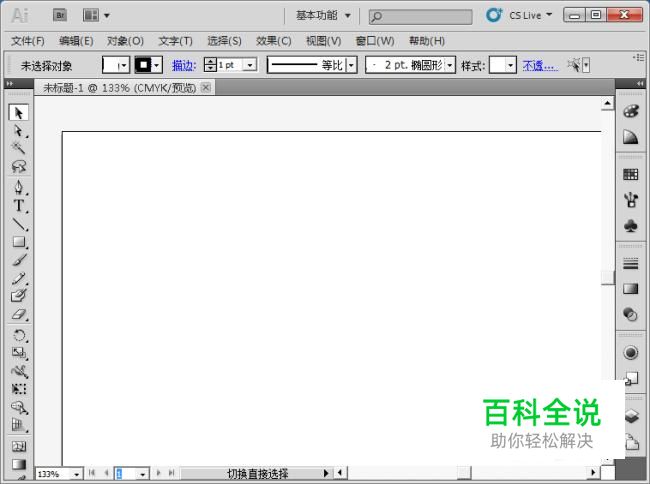Click the 描边 stroke panel link

(184, 65)
